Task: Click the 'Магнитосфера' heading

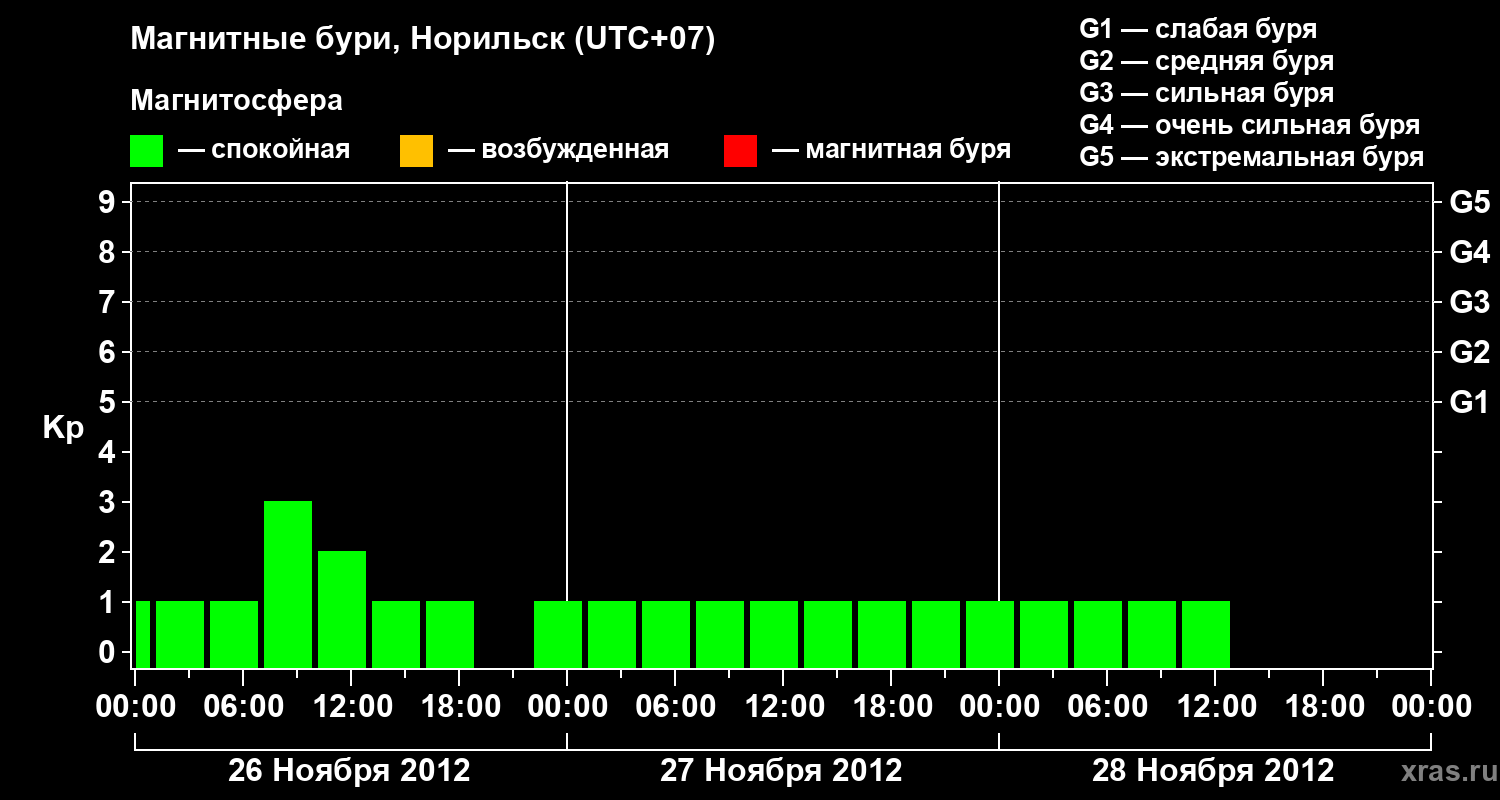Action: 237,101
